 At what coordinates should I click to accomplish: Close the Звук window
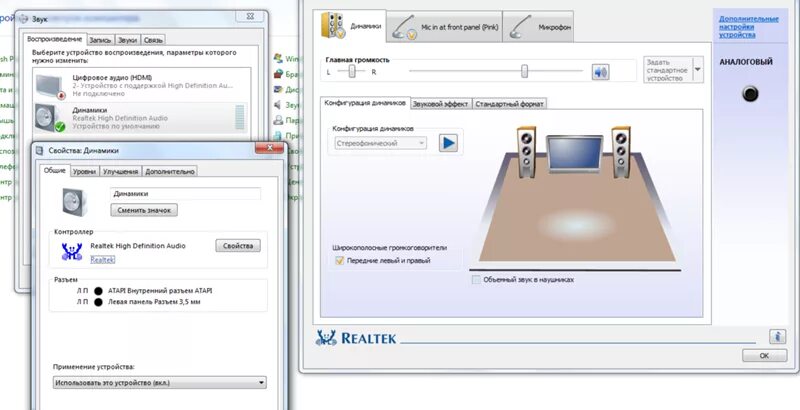coord(249,16)
